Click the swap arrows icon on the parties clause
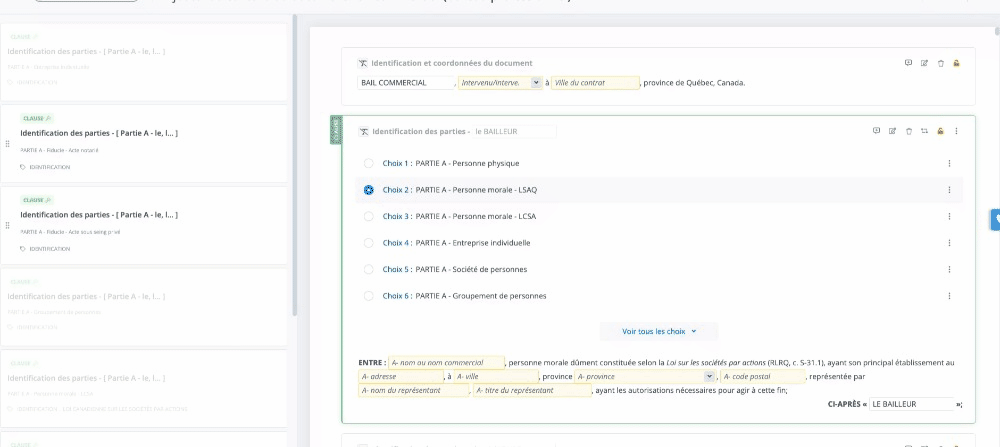Image resolution: width=1000 pixels, height=447 pixels. point(924,131)
